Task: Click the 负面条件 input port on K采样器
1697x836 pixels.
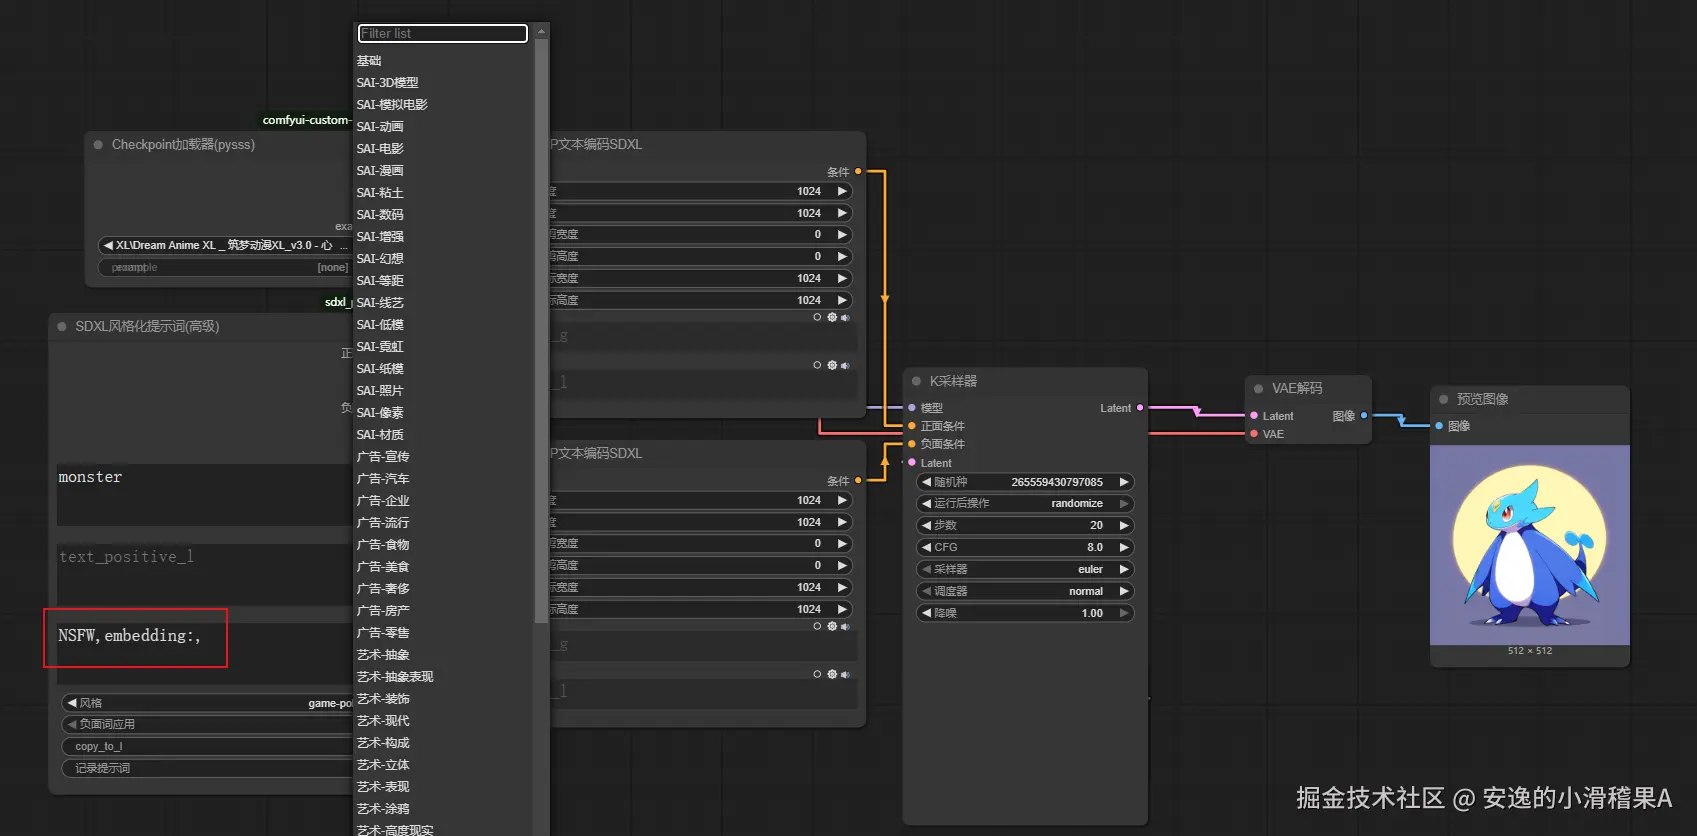Action: (x=912, y=444)
